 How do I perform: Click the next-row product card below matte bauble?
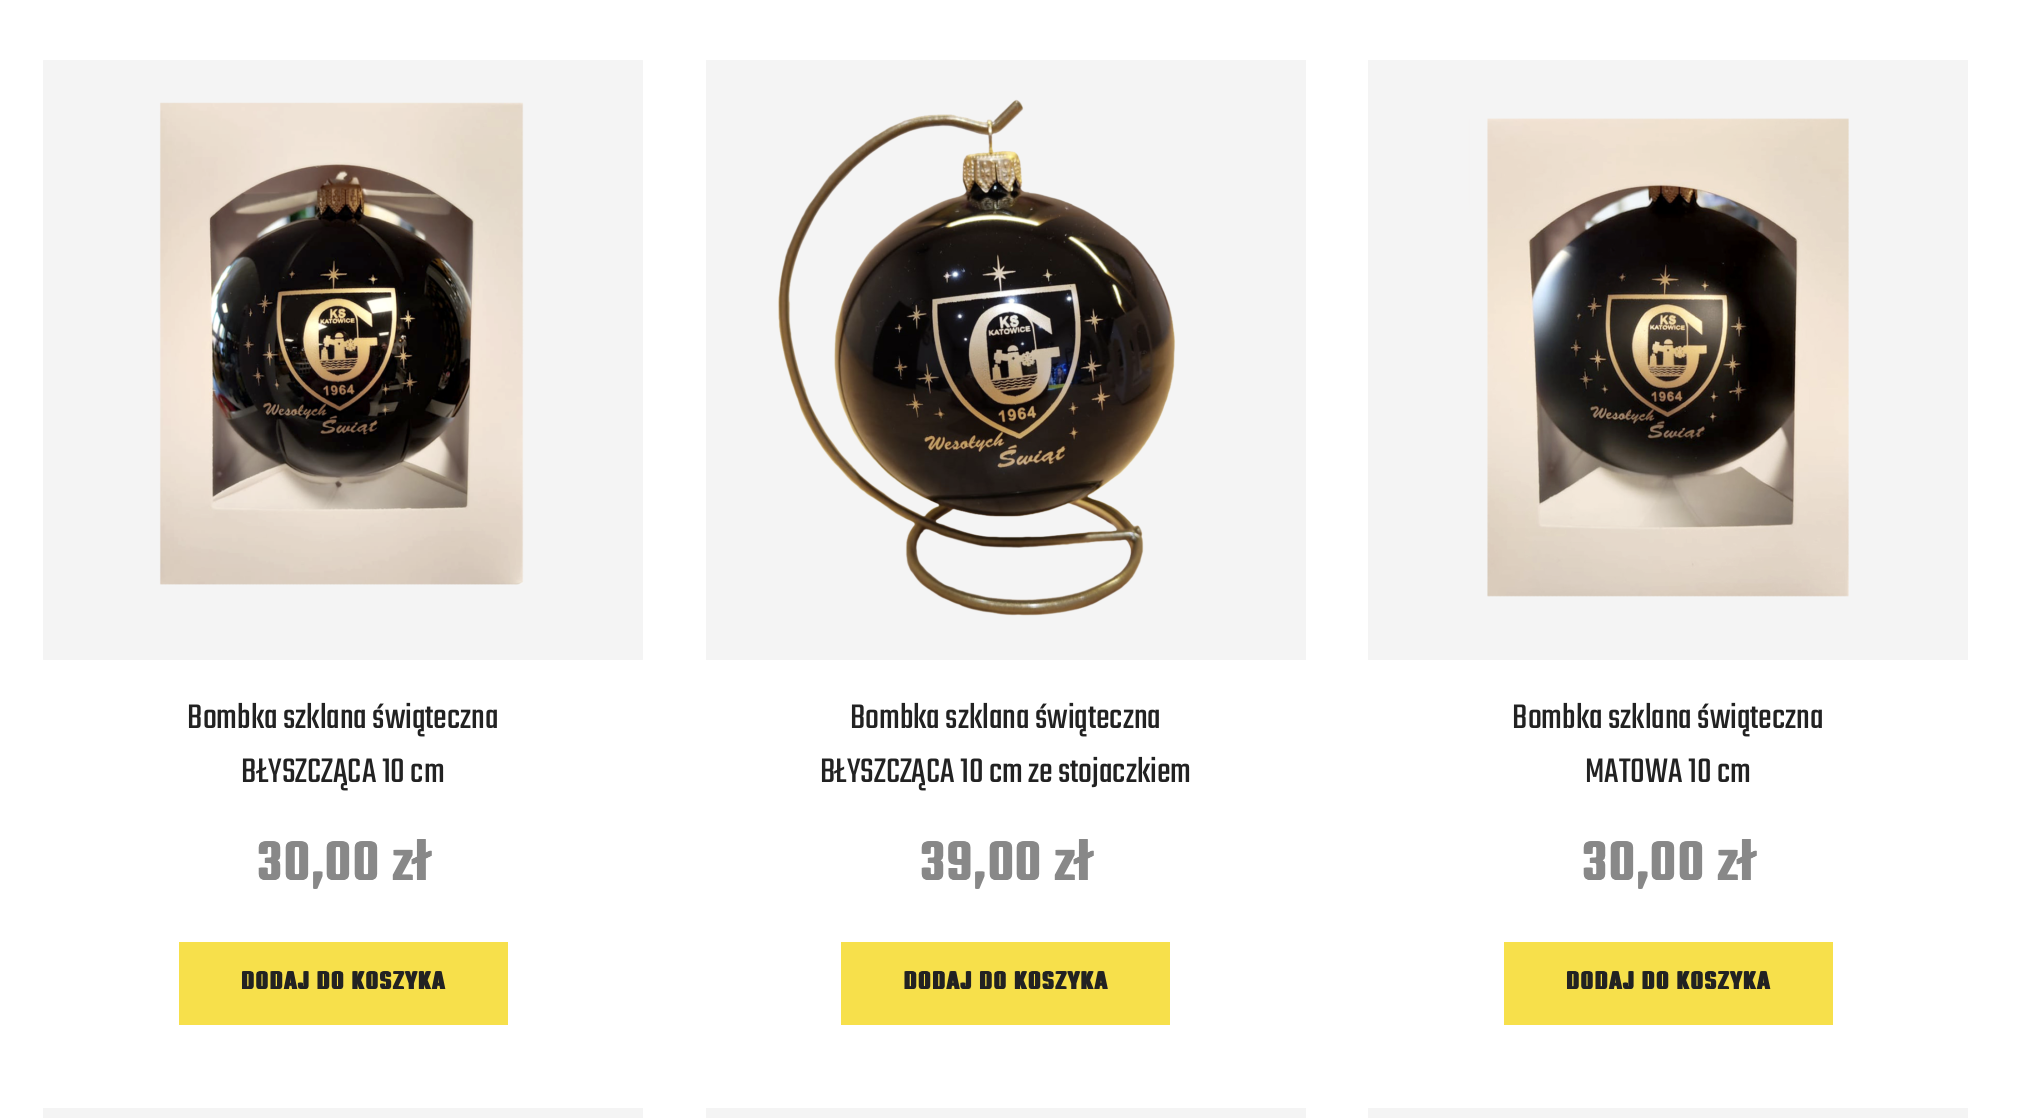(1667, 1112)
